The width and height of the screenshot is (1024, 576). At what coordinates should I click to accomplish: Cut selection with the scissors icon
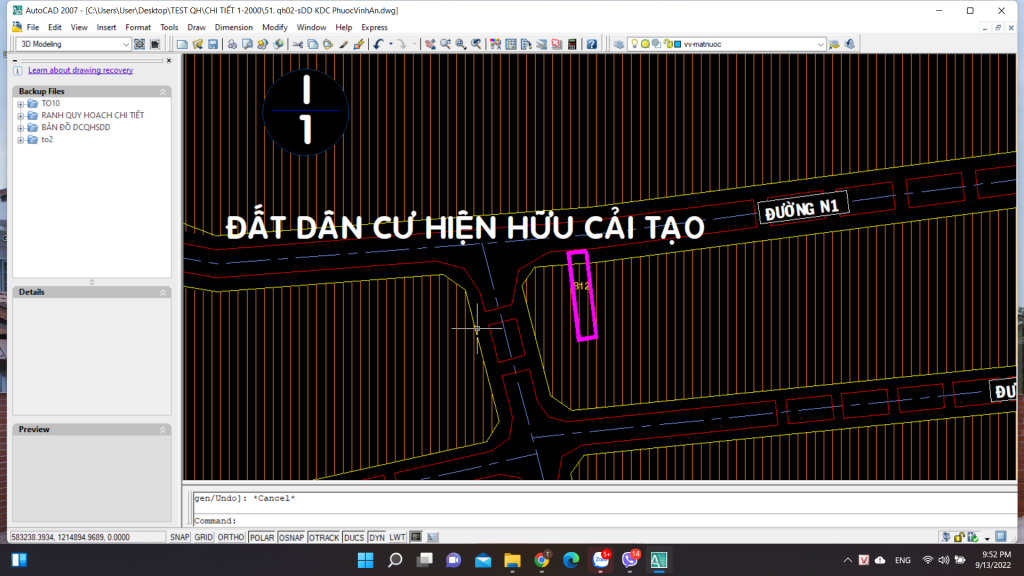298,44
